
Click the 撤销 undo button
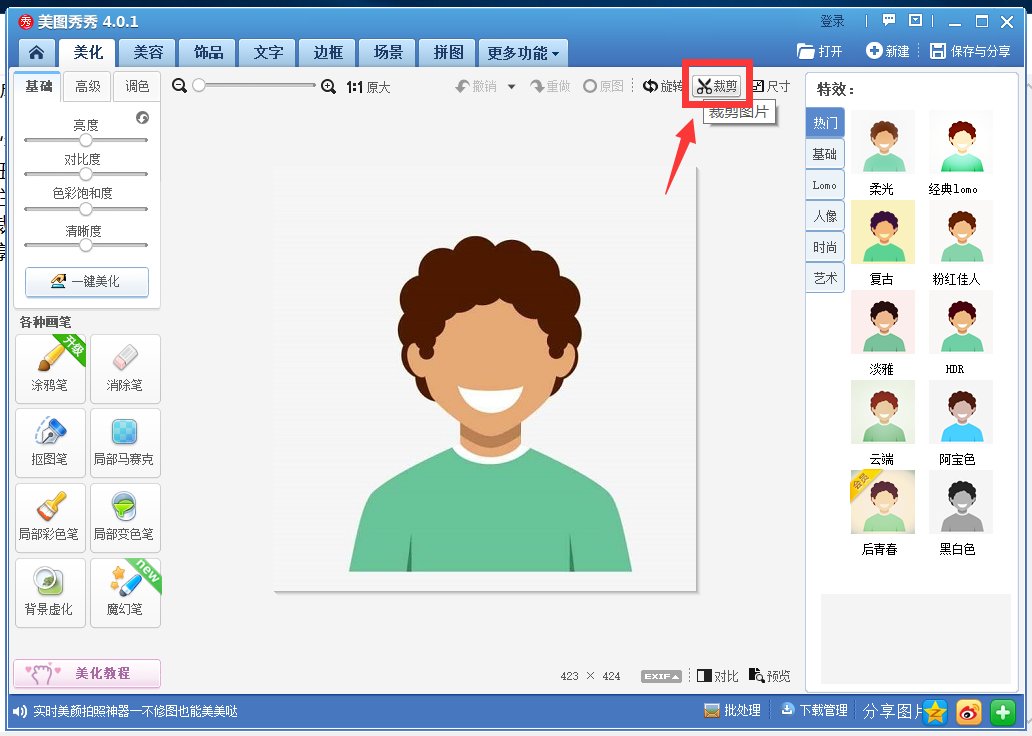[x=477, y=86]
